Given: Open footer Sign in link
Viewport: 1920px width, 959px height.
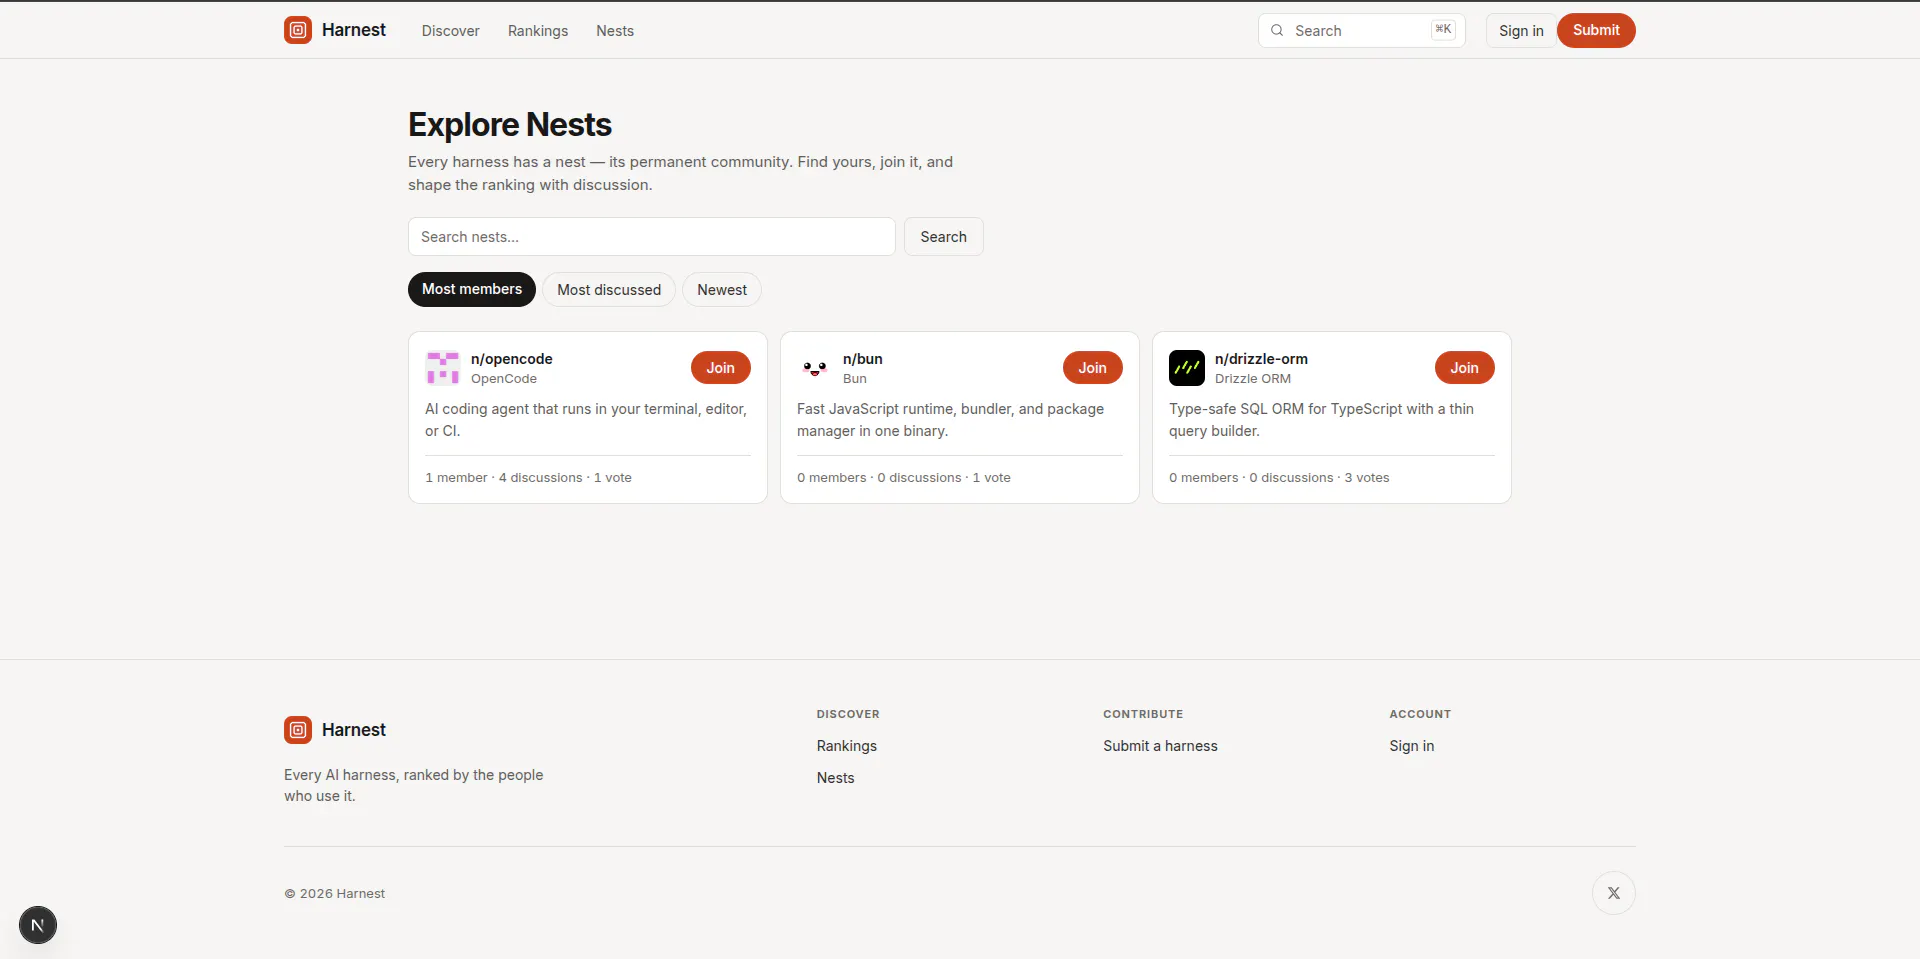Looking at the screenshot, I should coord(1412,746).
